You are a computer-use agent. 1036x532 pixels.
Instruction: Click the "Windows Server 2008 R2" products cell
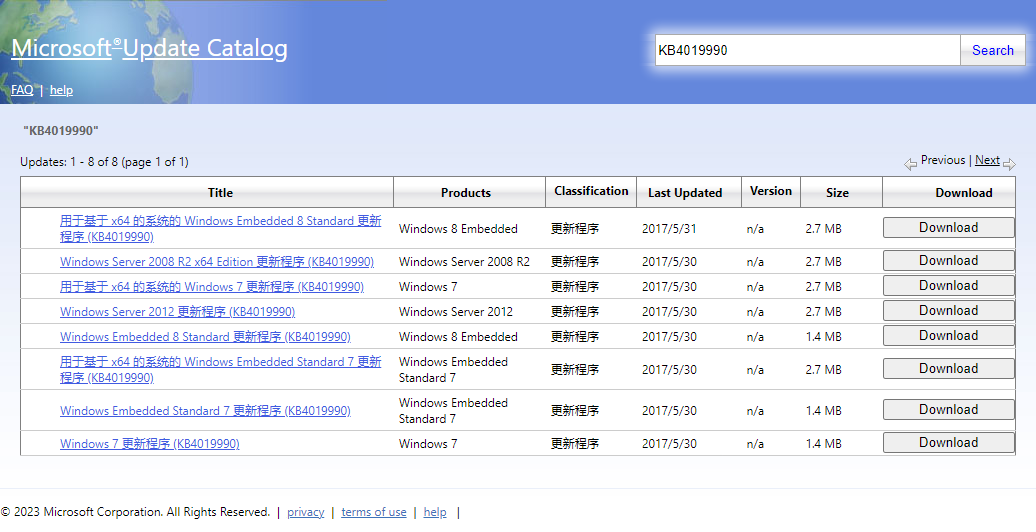pyautogui.click(x=464, y=262)
